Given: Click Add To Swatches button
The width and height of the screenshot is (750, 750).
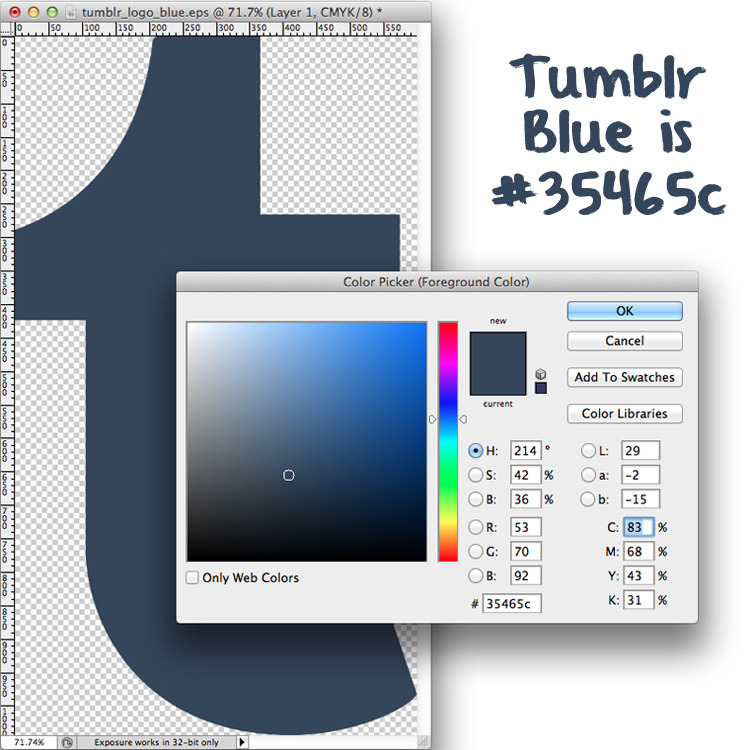Looking at the screenshot, I should [624, 377].
